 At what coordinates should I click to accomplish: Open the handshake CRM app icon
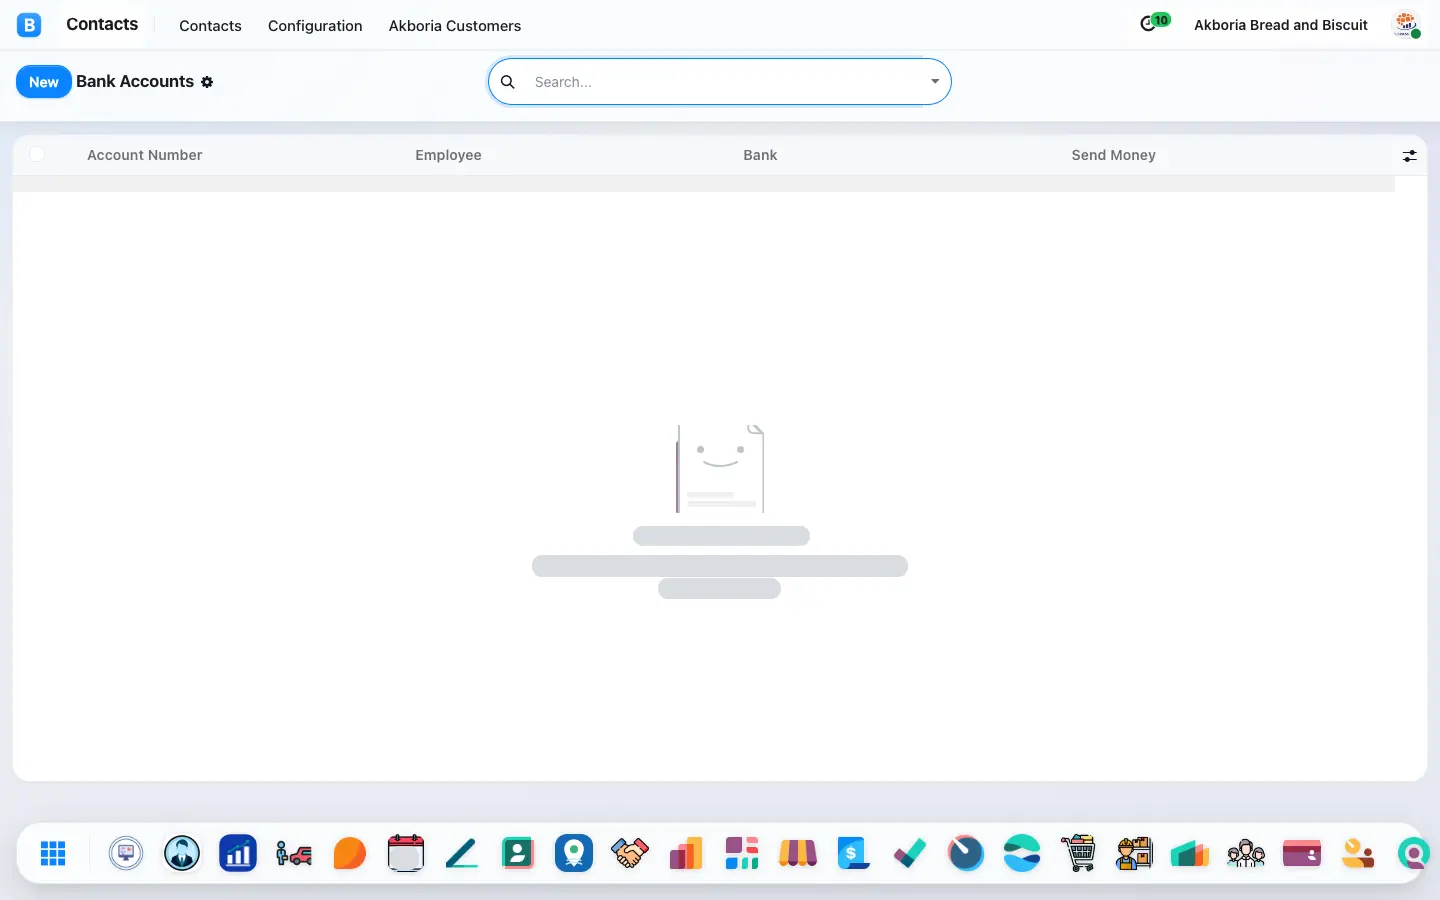click(x=630, y=853)
